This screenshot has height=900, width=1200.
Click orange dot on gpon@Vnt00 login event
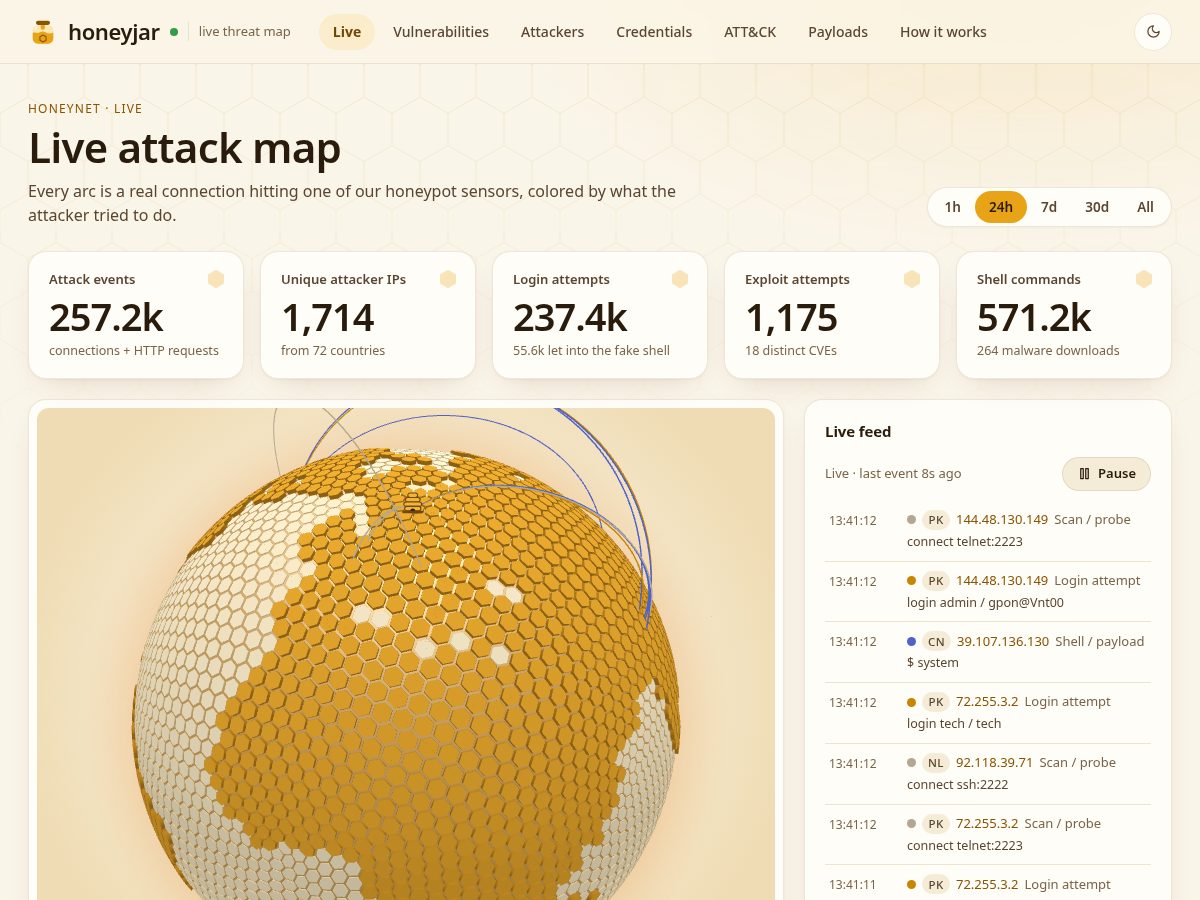coord(911,580)
